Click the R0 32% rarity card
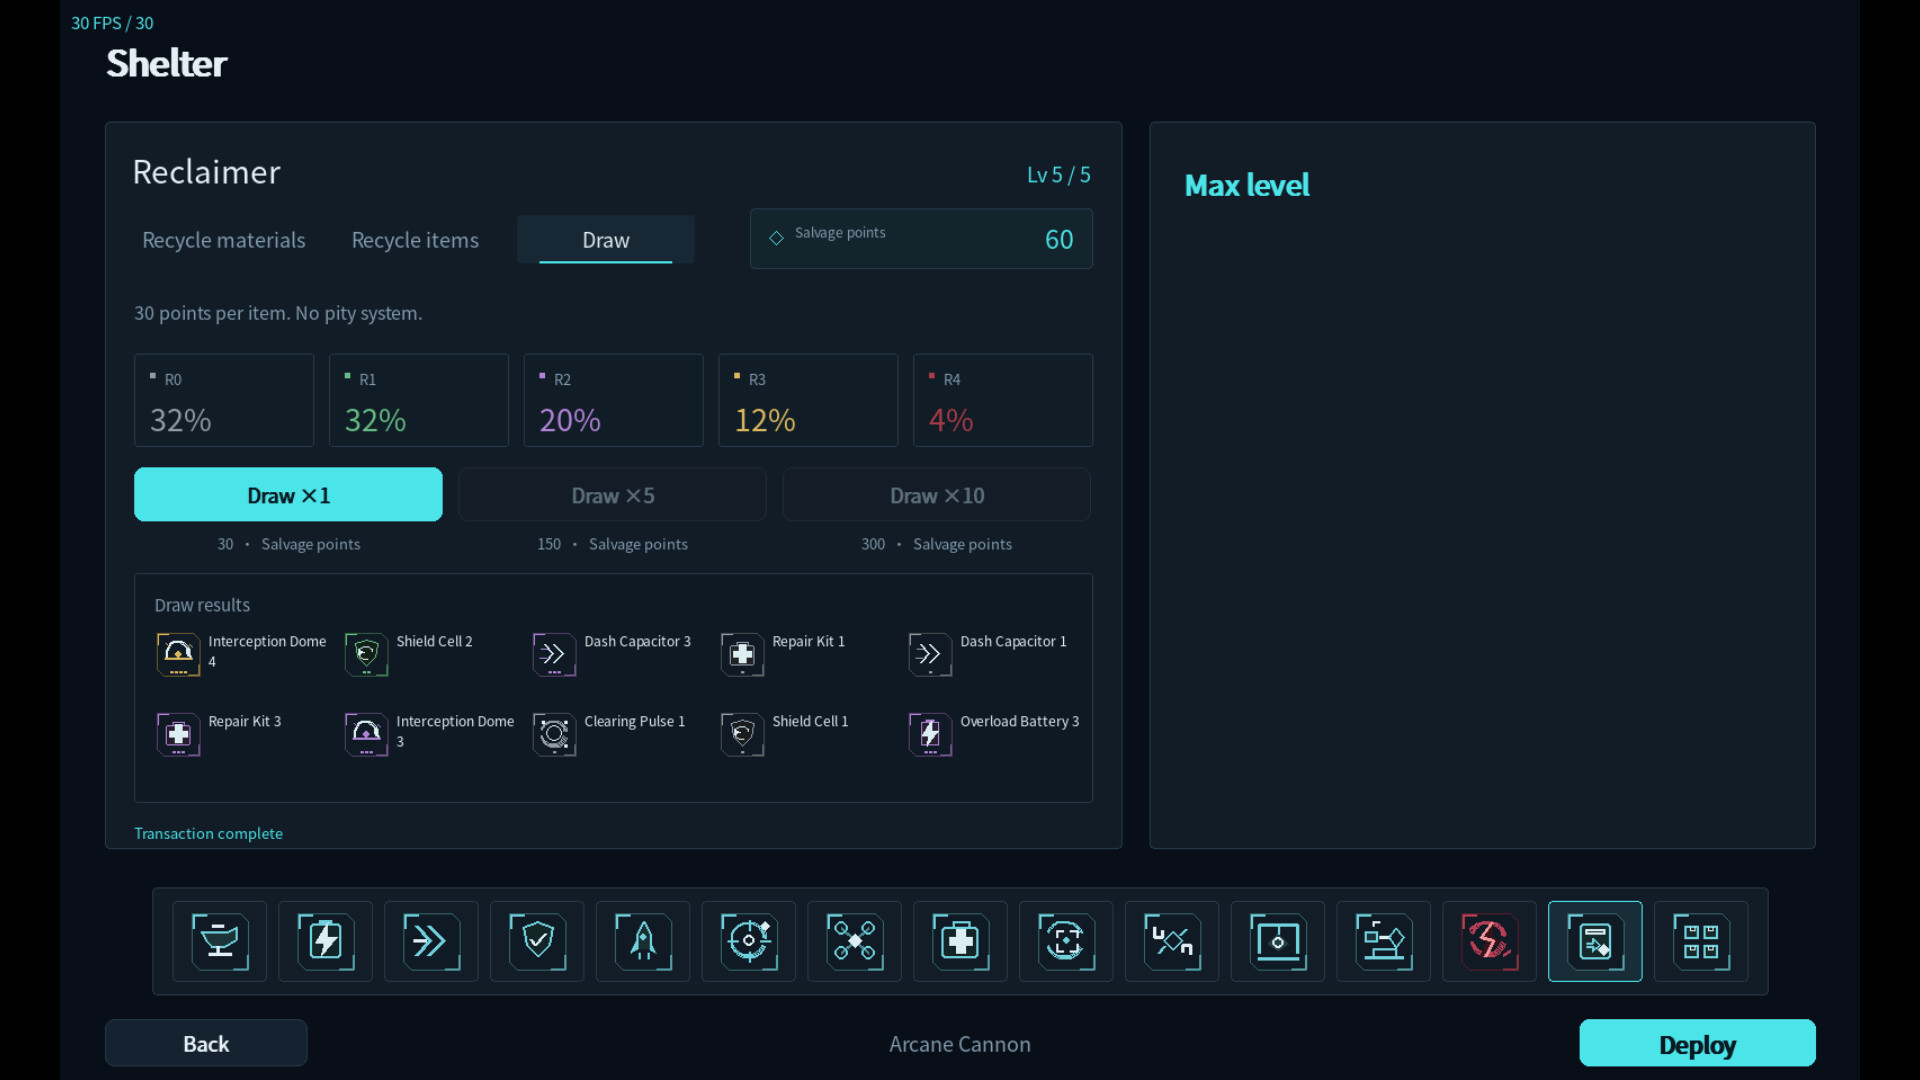 pos(224,400)
